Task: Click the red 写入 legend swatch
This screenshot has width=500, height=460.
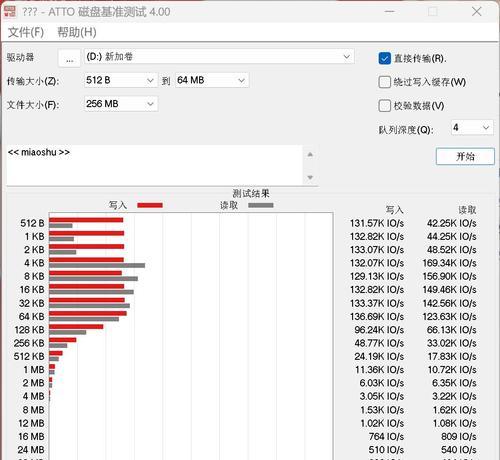Action: point(150,205)
